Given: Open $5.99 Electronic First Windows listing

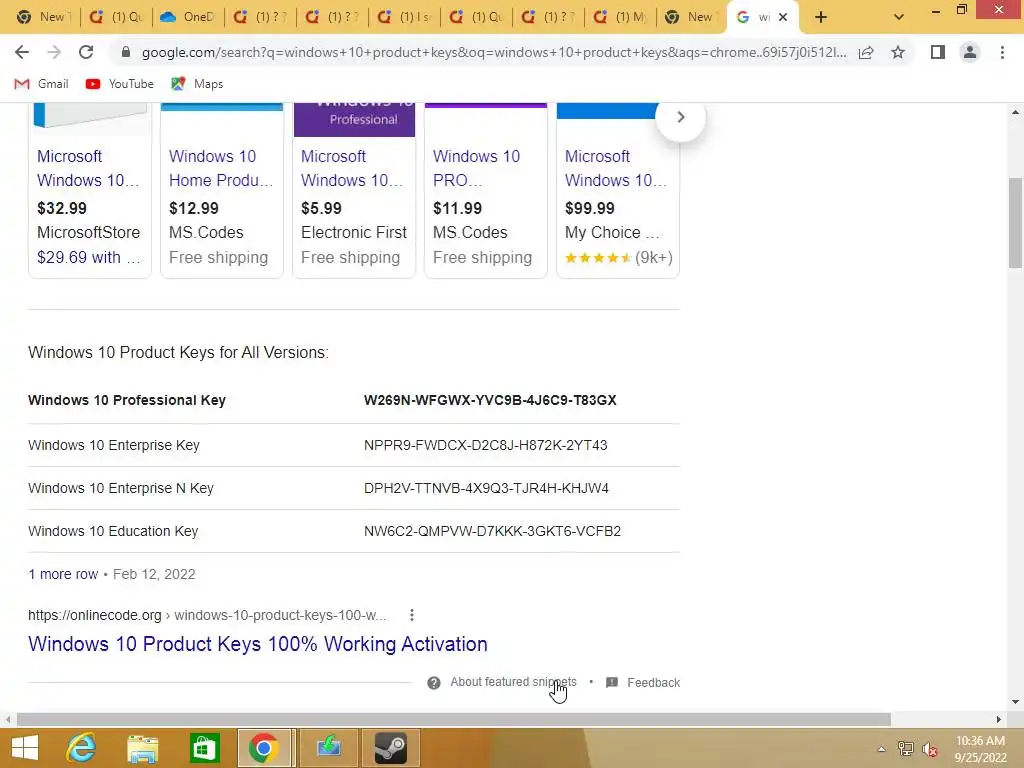Looking at the screenshot, I should [352, 168].
